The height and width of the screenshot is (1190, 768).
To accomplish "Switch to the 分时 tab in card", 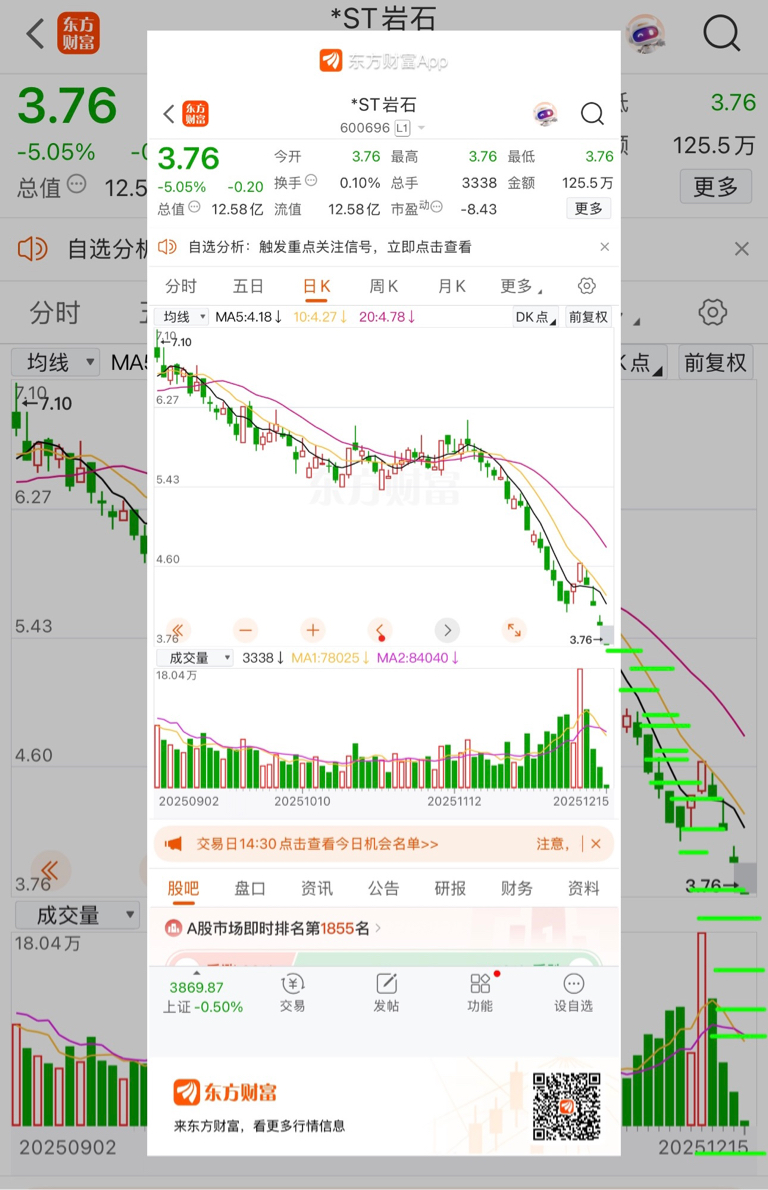I will [181, 286].
